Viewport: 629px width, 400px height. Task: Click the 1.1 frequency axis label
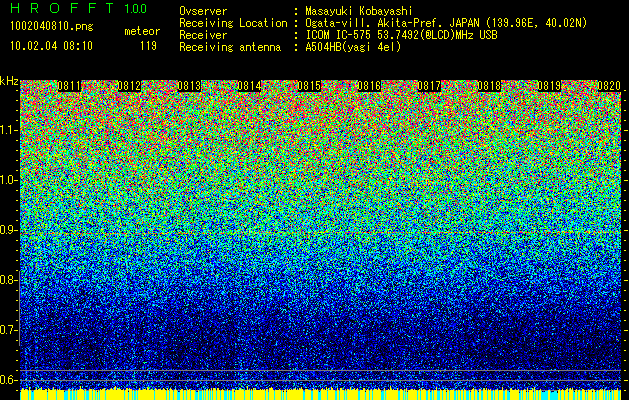tap(9, 130)
